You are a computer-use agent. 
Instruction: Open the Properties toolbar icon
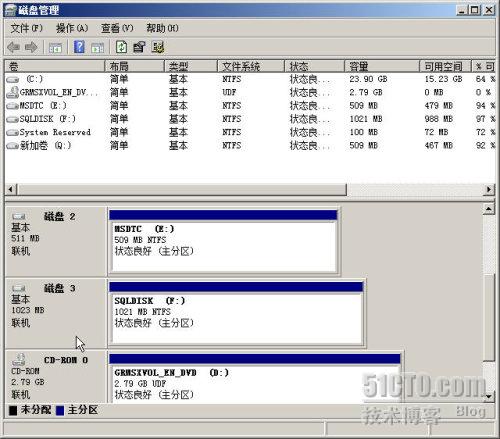(139, 47)
